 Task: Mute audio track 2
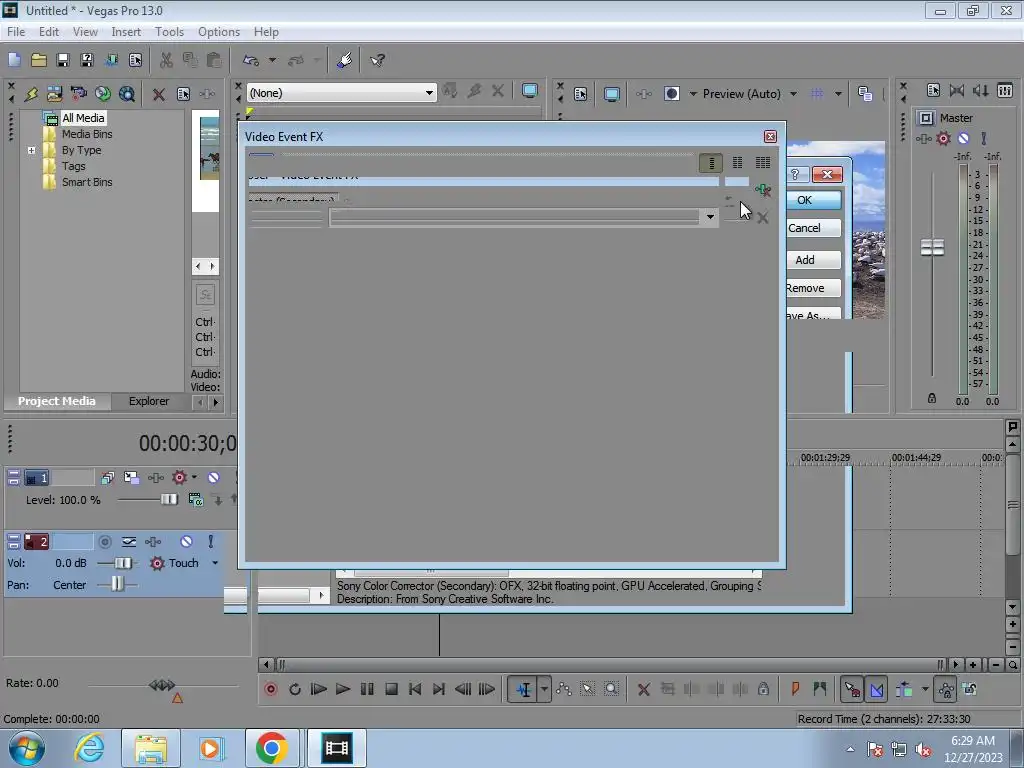[x=186, y=541]
